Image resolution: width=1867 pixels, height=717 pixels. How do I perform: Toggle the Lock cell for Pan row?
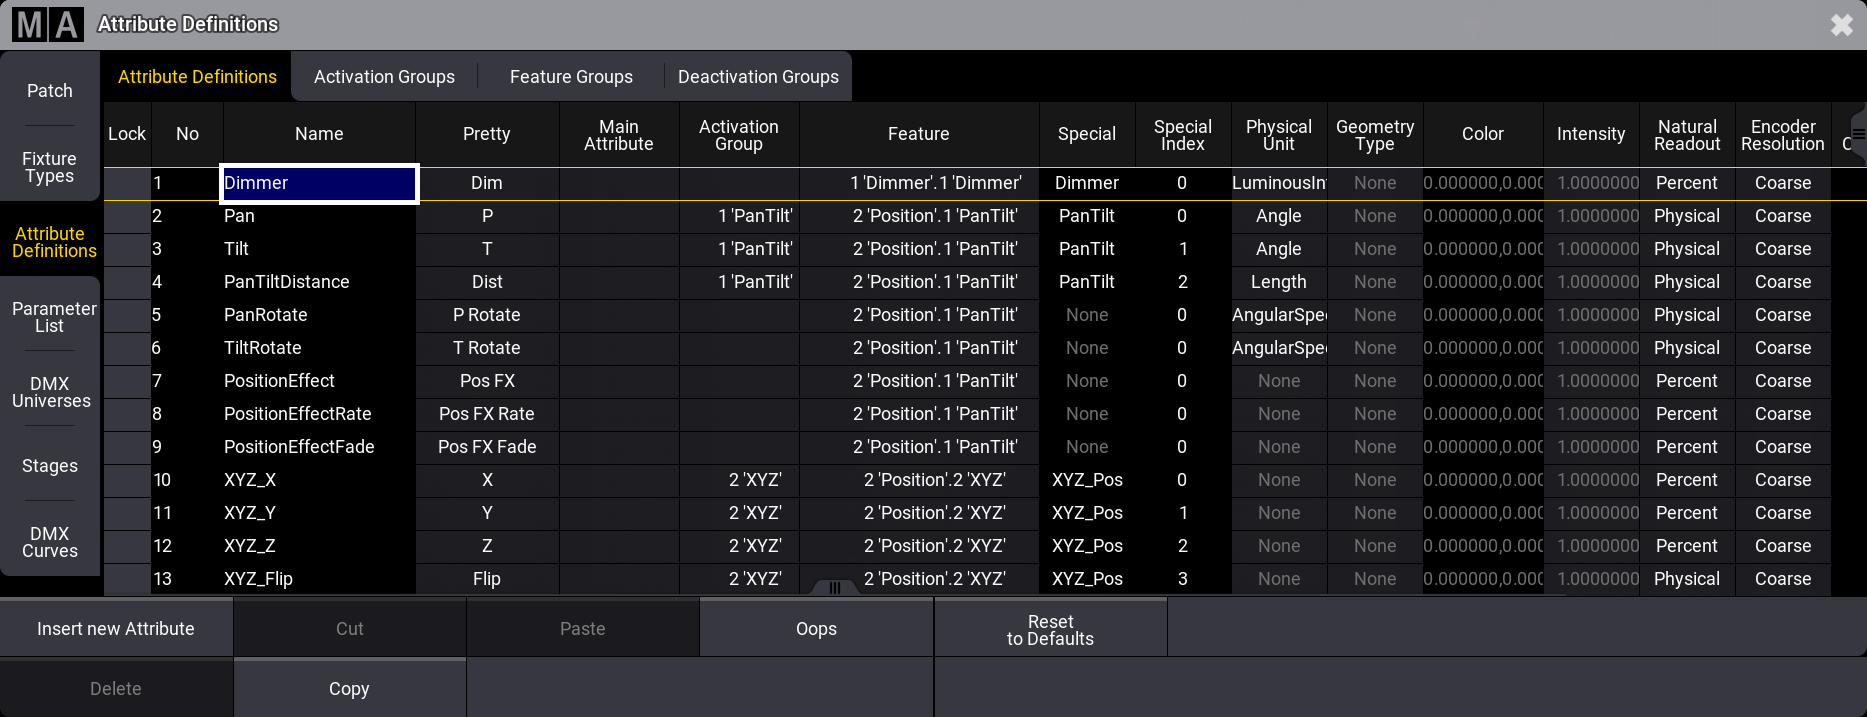coord(127,216)
